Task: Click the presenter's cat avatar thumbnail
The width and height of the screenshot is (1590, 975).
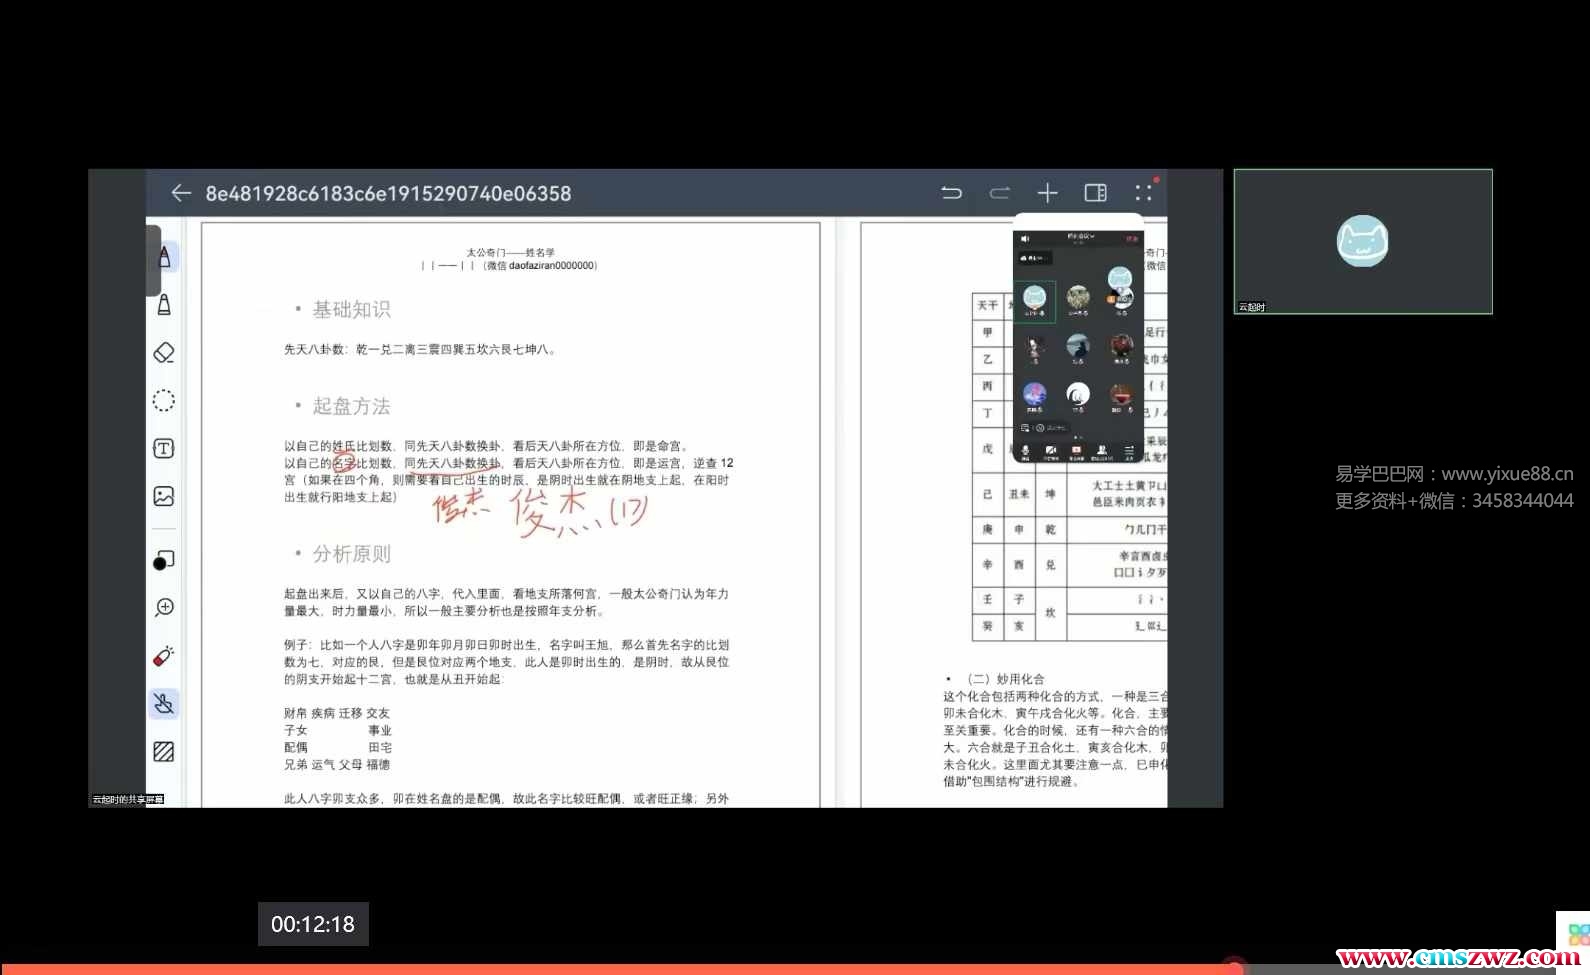Action: click(1362, 241)
